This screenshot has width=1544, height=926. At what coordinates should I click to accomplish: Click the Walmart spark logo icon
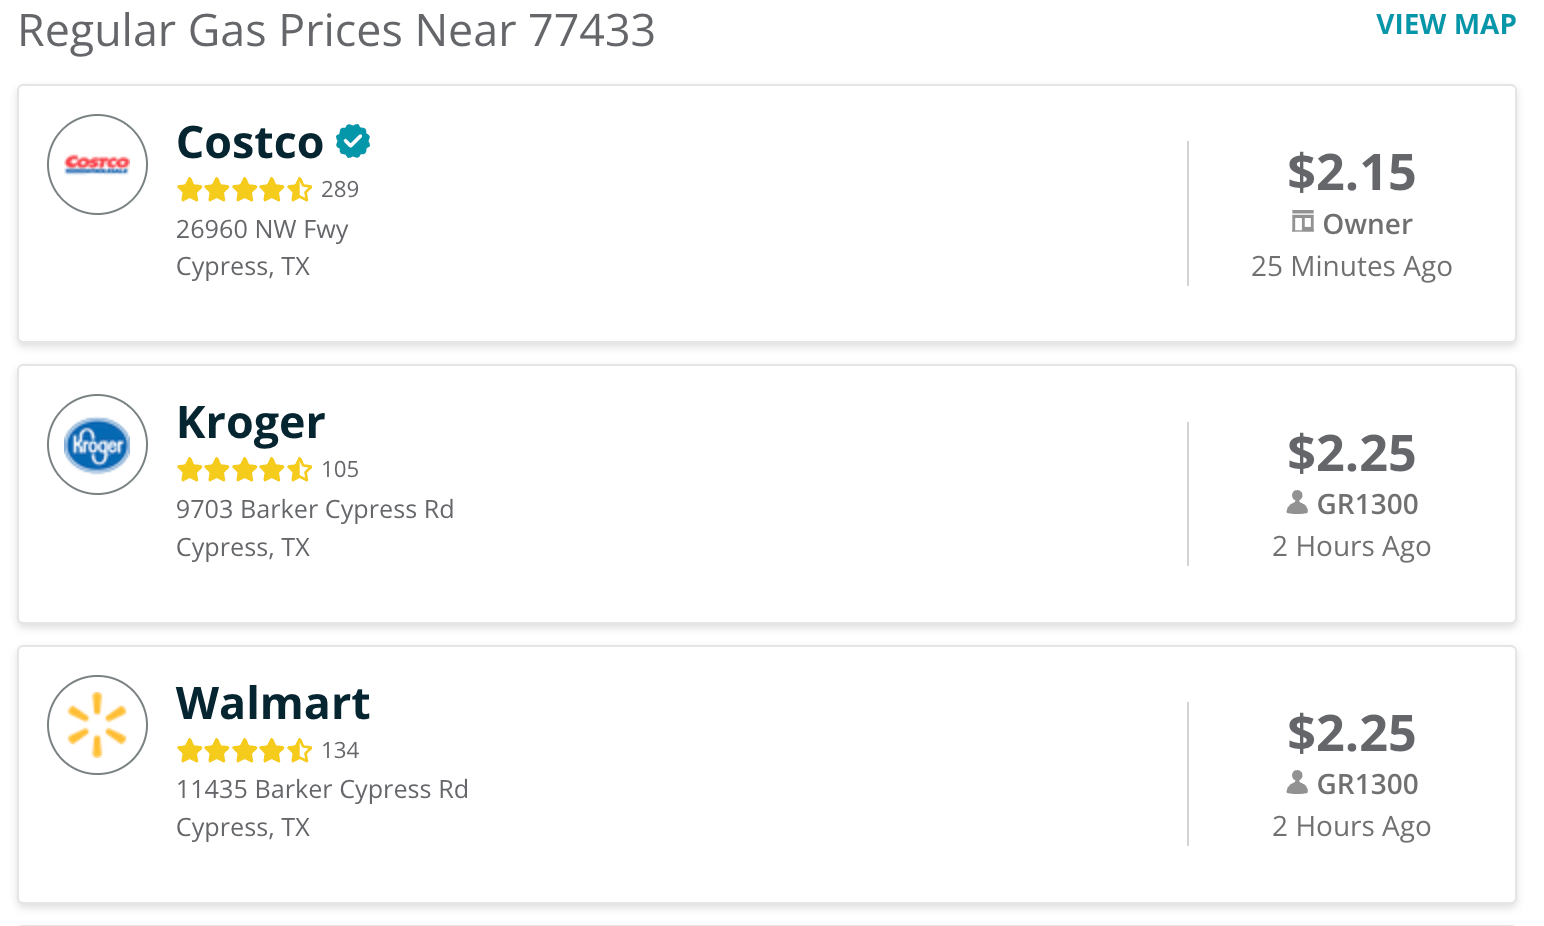(98, 725)
